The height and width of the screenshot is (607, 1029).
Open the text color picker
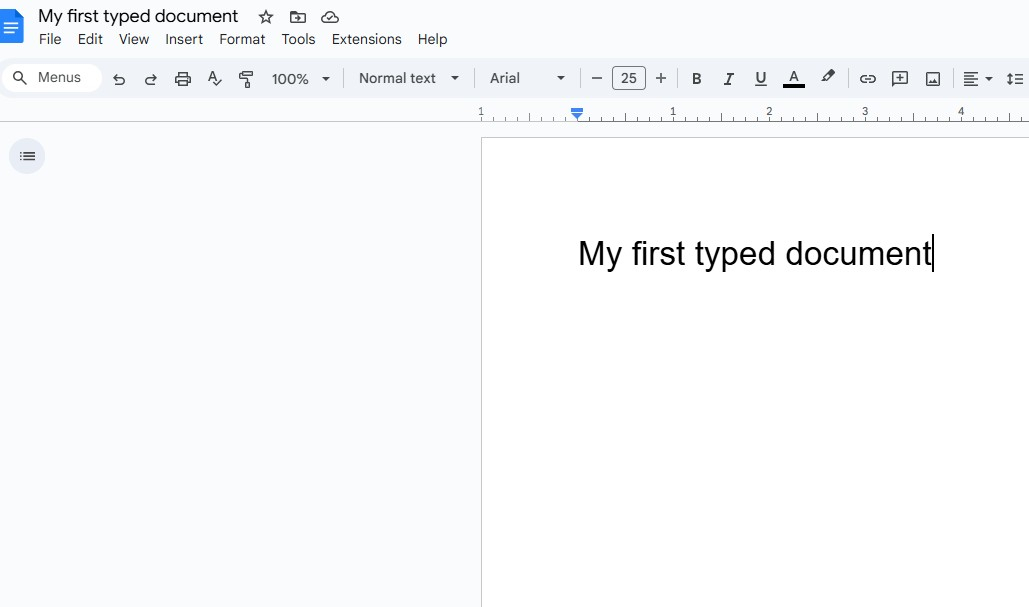pos(794,79)
